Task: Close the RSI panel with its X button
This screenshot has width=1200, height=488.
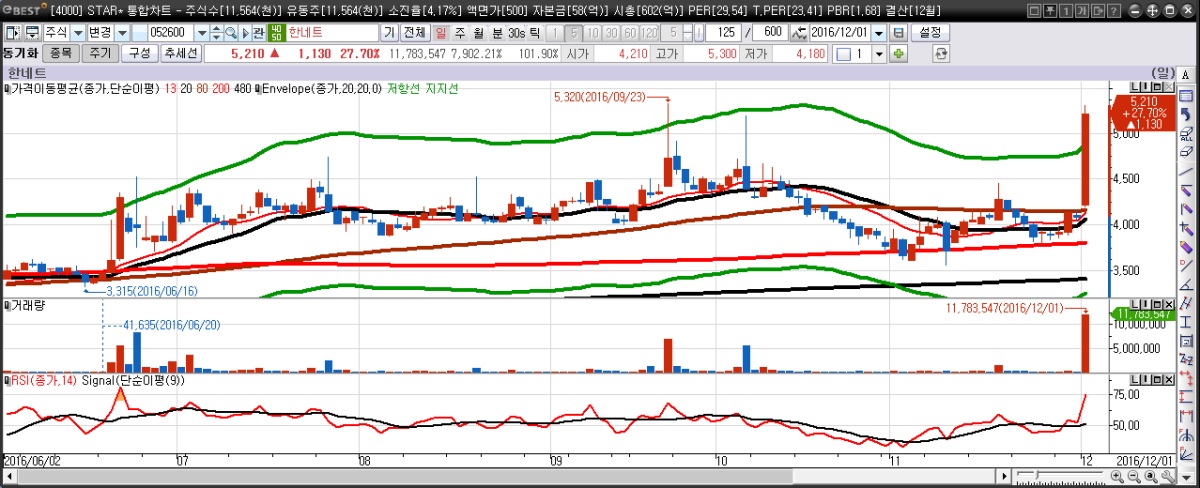Action: pos(1169,380)
